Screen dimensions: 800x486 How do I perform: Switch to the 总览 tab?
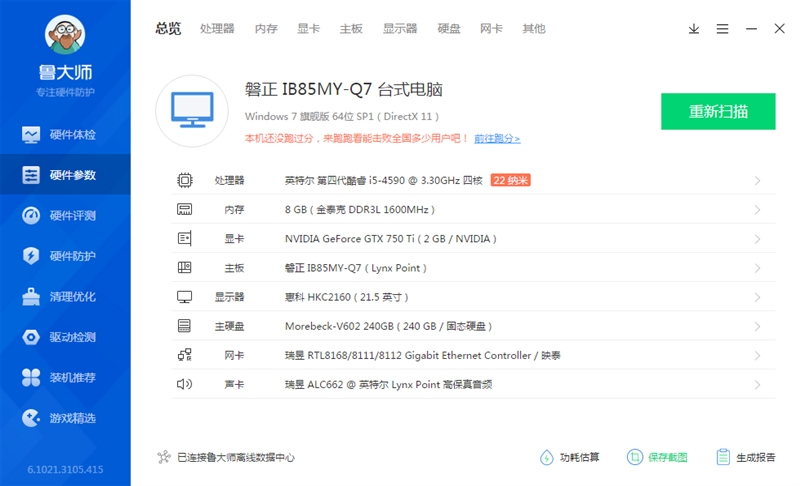click(x=168, y=29)
